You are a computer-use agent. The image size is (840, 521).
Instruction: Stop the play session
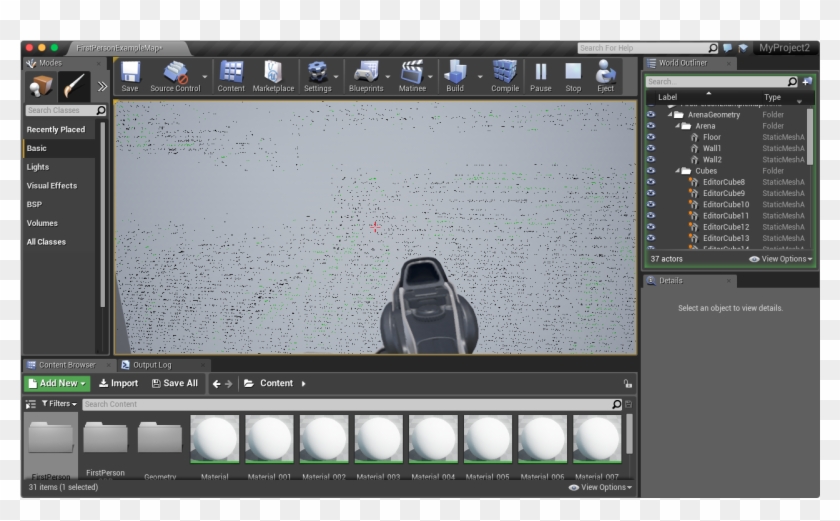573,76
